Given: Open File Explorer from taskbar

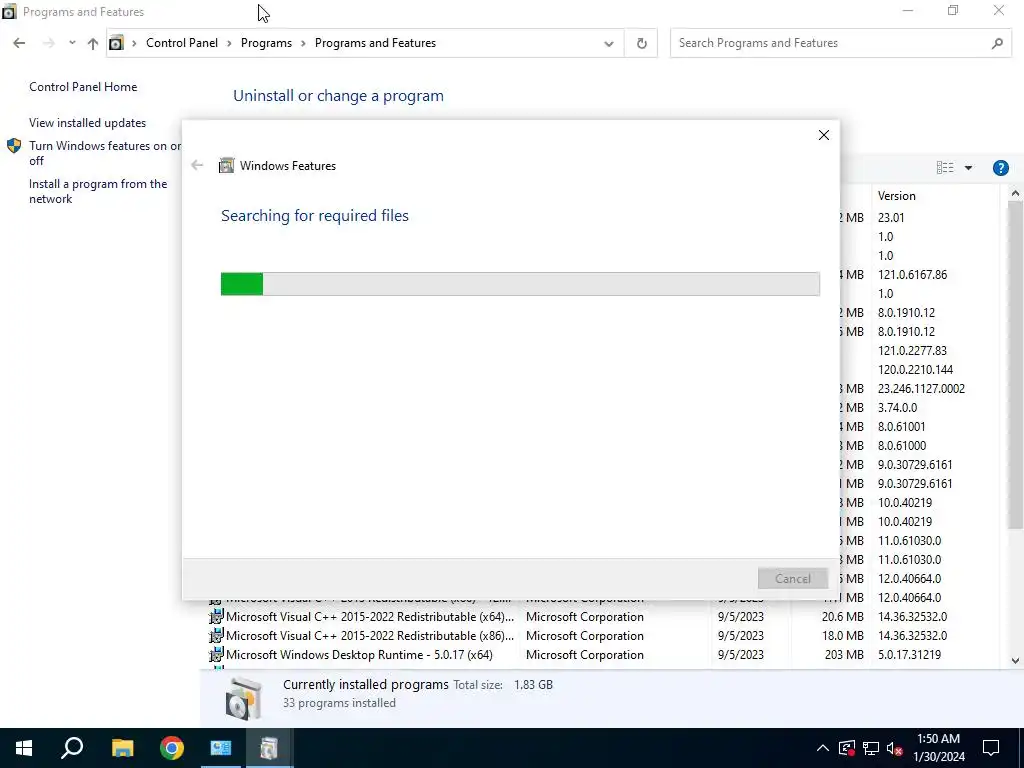Looking at the screenshot, I should [122, 748].
